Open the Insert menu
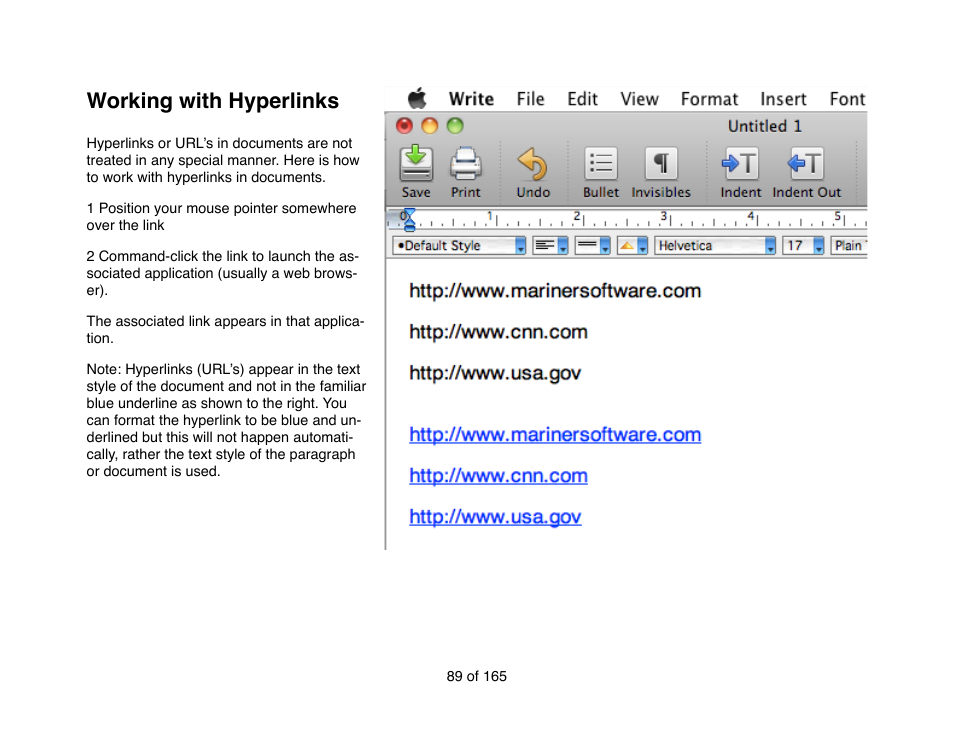 click(783, 99)
